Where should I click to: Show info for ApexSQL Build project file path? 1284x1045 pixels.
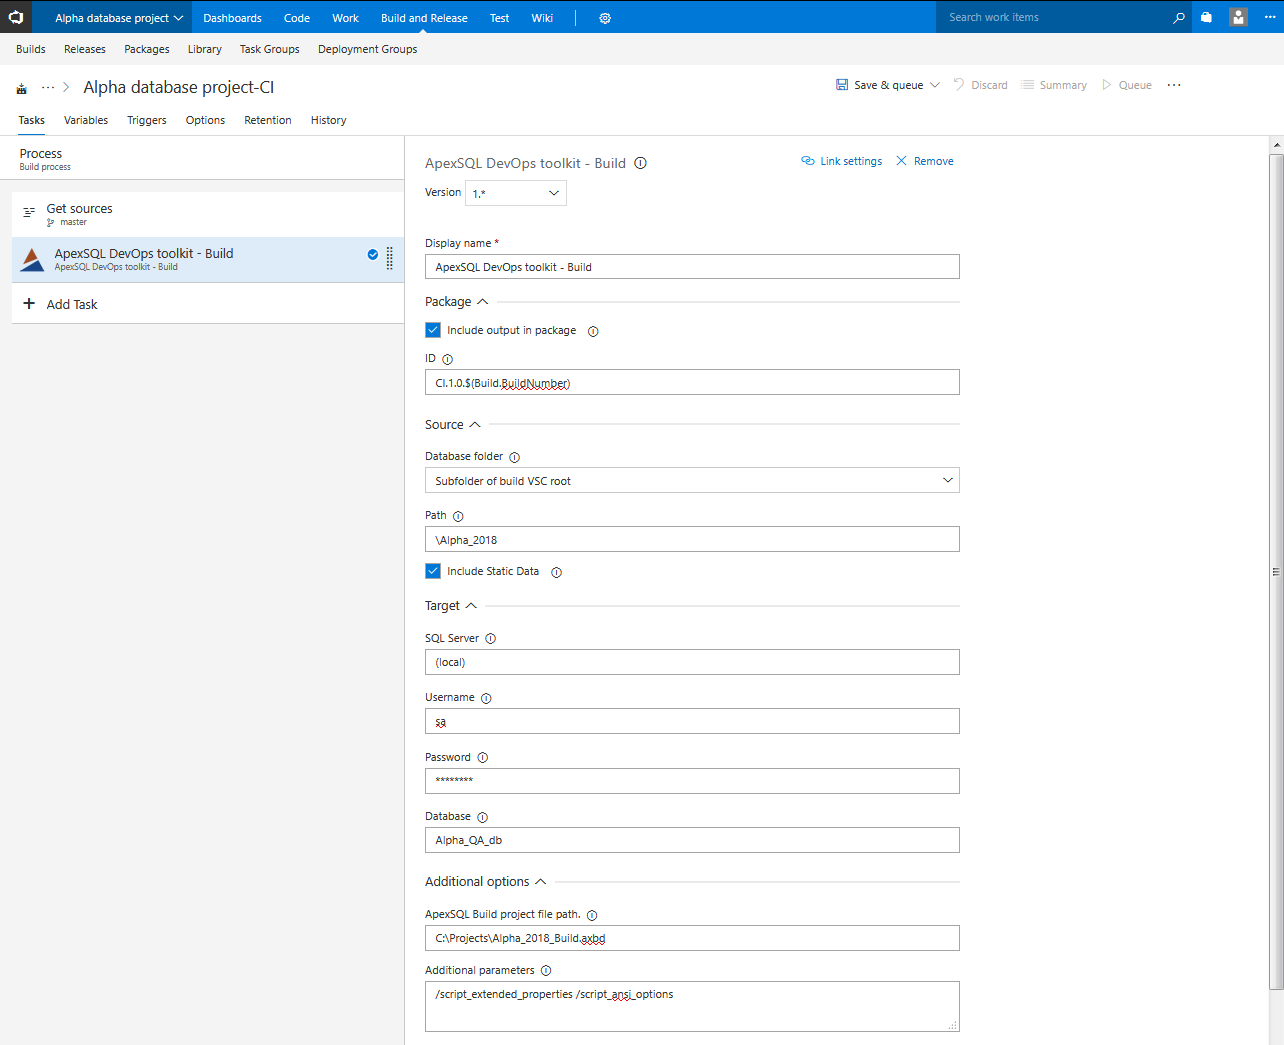coord(592,915)
